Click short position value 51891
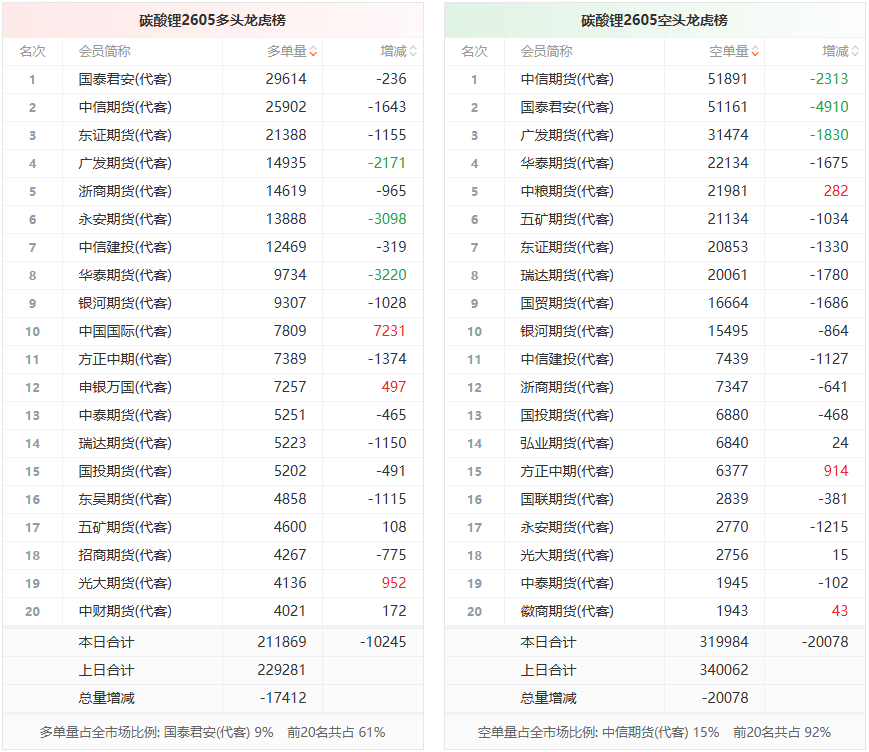This screenshot has width=869, height=752. (x=728, y=79)
